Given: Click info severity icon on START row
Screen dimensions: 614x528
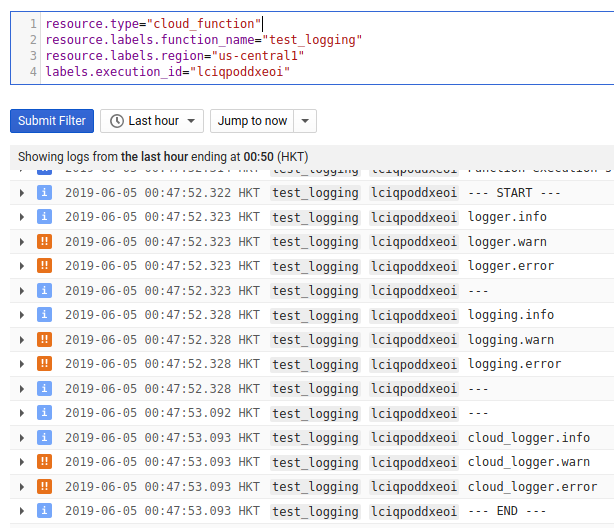Looking at the screenshot, I should [x=44, y=193].
